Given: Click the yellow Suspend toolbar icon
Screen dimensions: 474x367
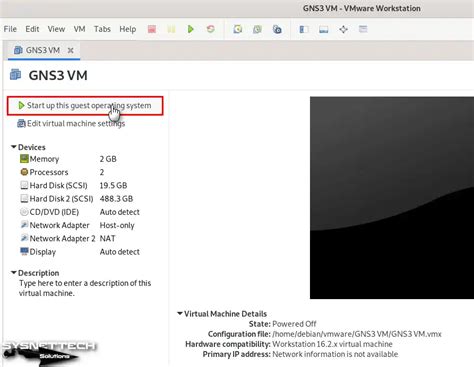Looking at the screenshot, I should pos(171,29).
